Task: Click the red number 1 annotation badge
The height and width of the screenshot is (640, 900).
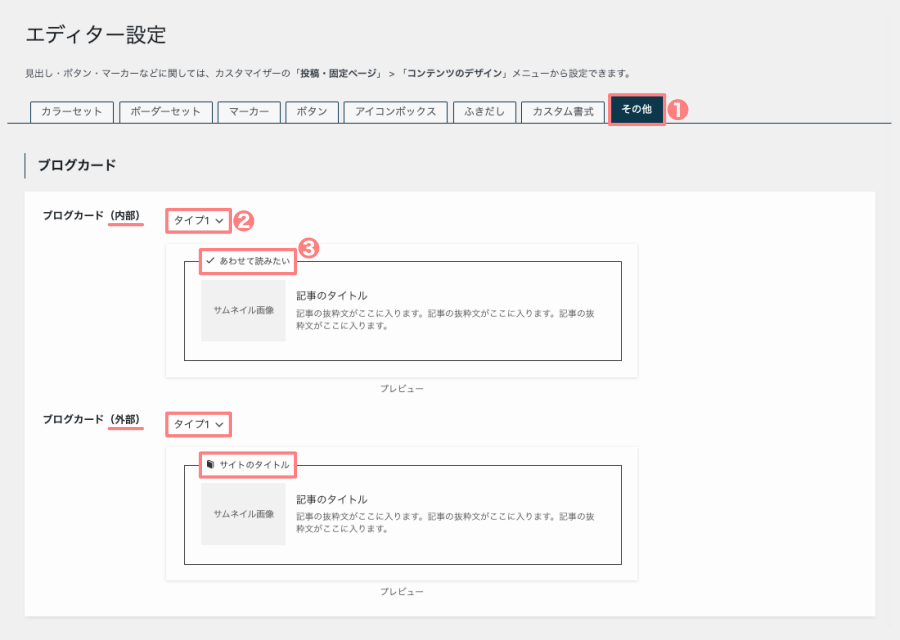Action: pyautogui.click(x=679, y=111)
